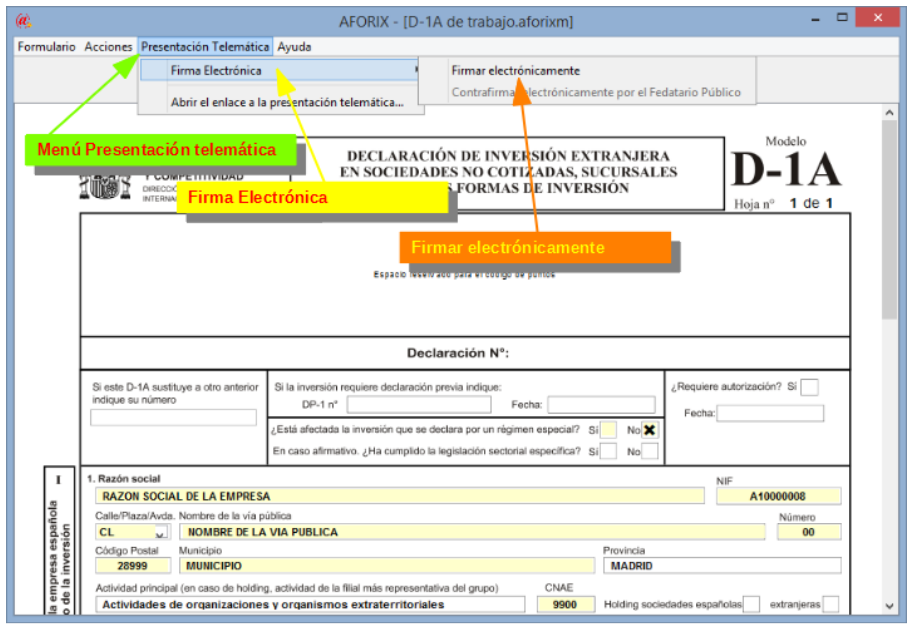
Task: Click the field for the replaced D-1A number
Action: pyautogui.click(x=173, y=418)
